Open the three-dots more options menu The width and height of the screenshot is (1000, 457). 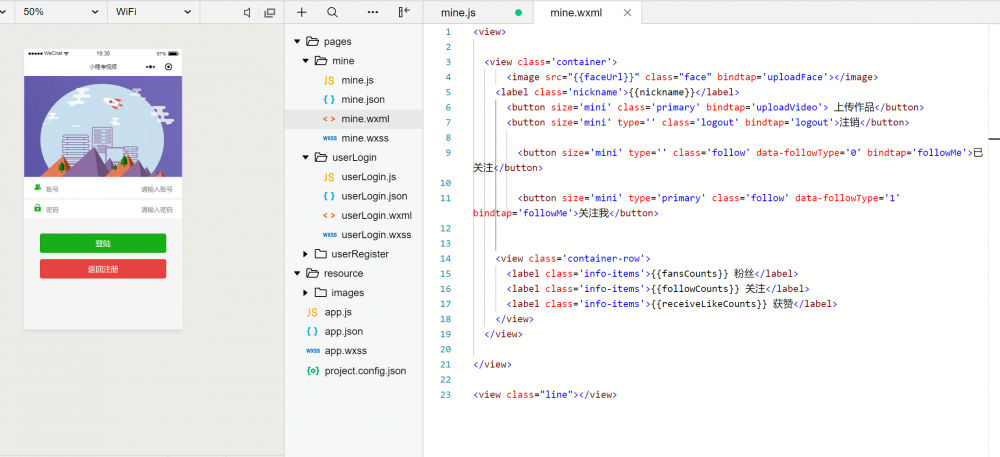pos(373,12)
